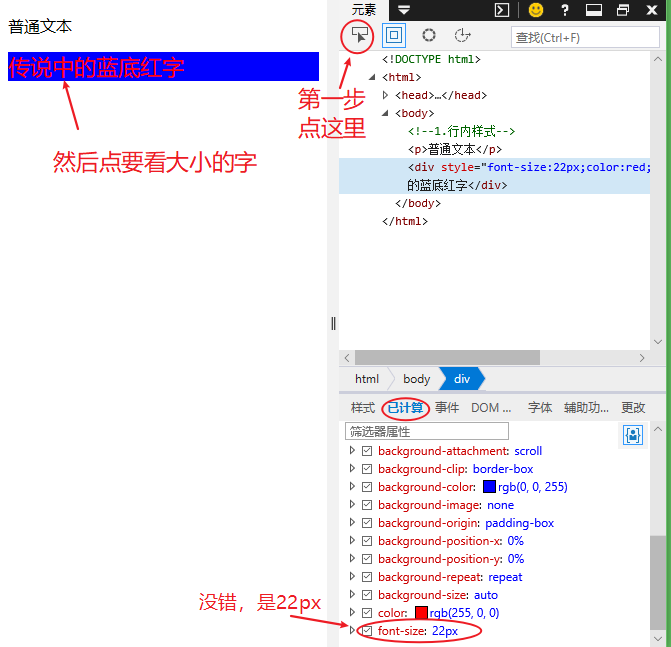The height and width of the screenshot is (647, 671).
Task: Click the 普通文本 paragraph on the page
Action: tap(40, 27)
